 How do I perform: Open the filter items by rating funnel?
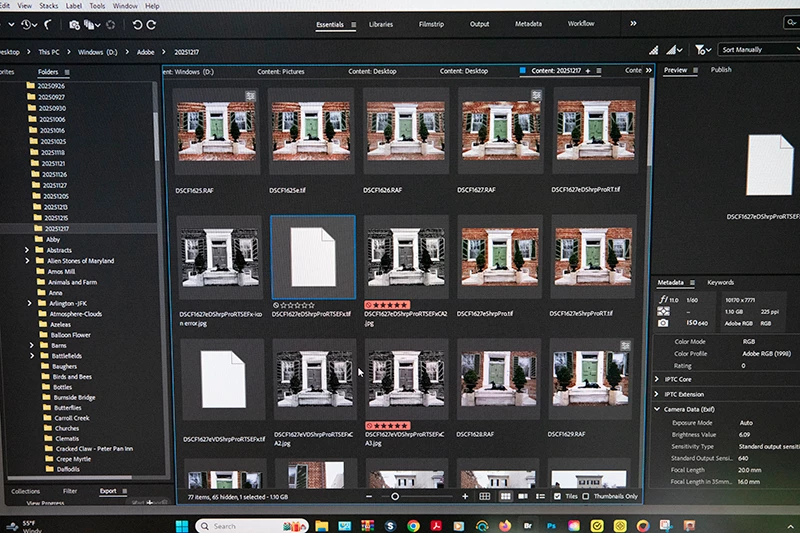pyautogui.click(x=703, y=49)
